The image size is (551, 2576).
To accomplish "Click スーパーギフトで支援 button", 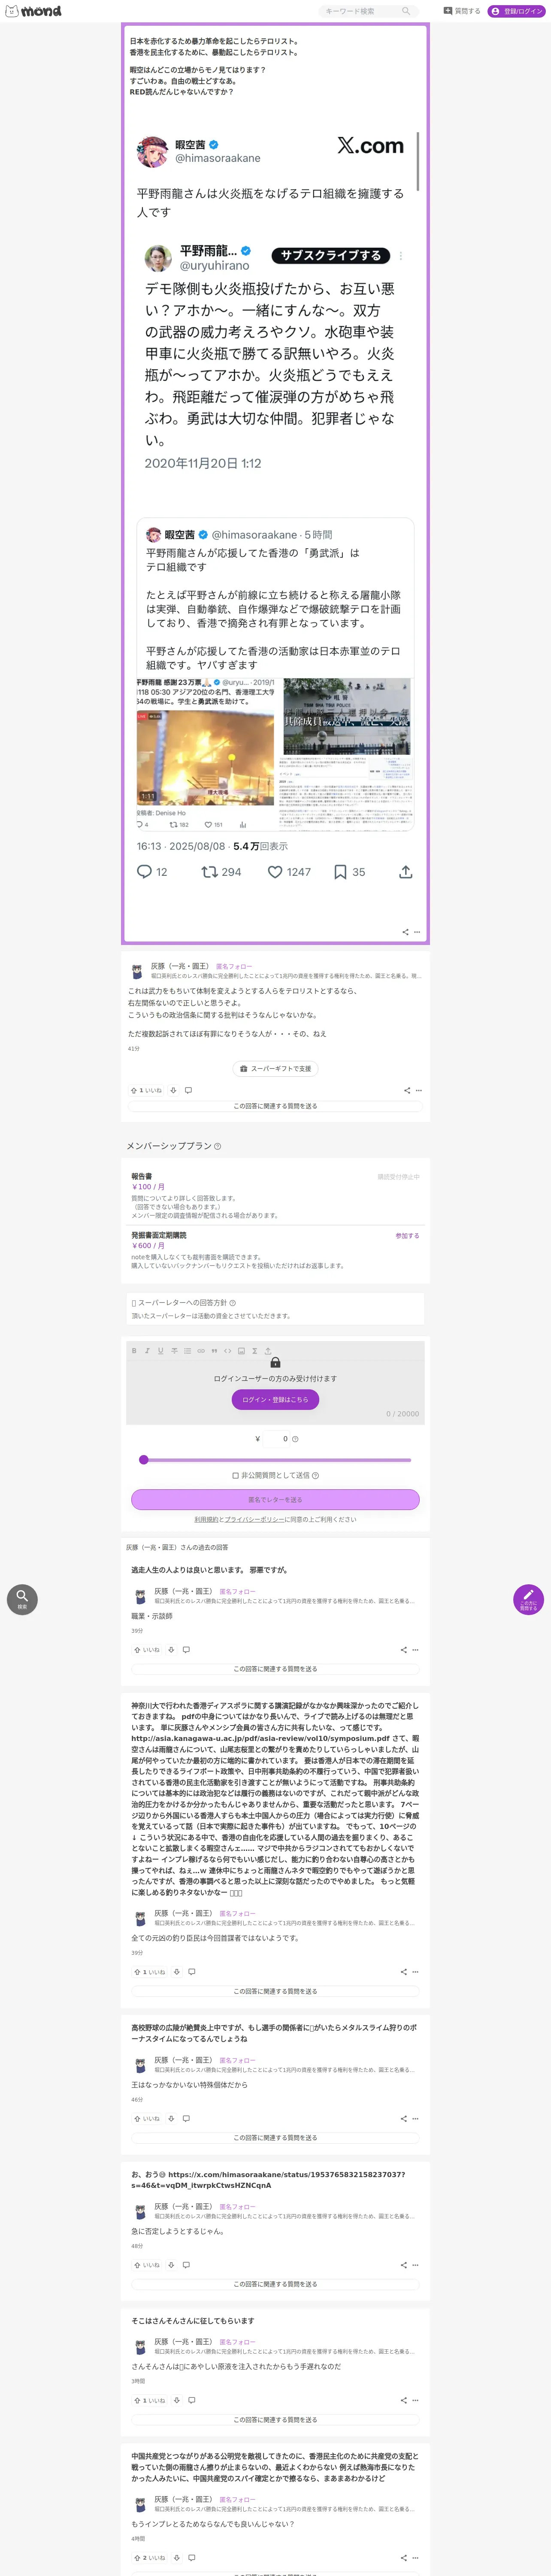I will pyautogui.click(x=275, y=1068).
